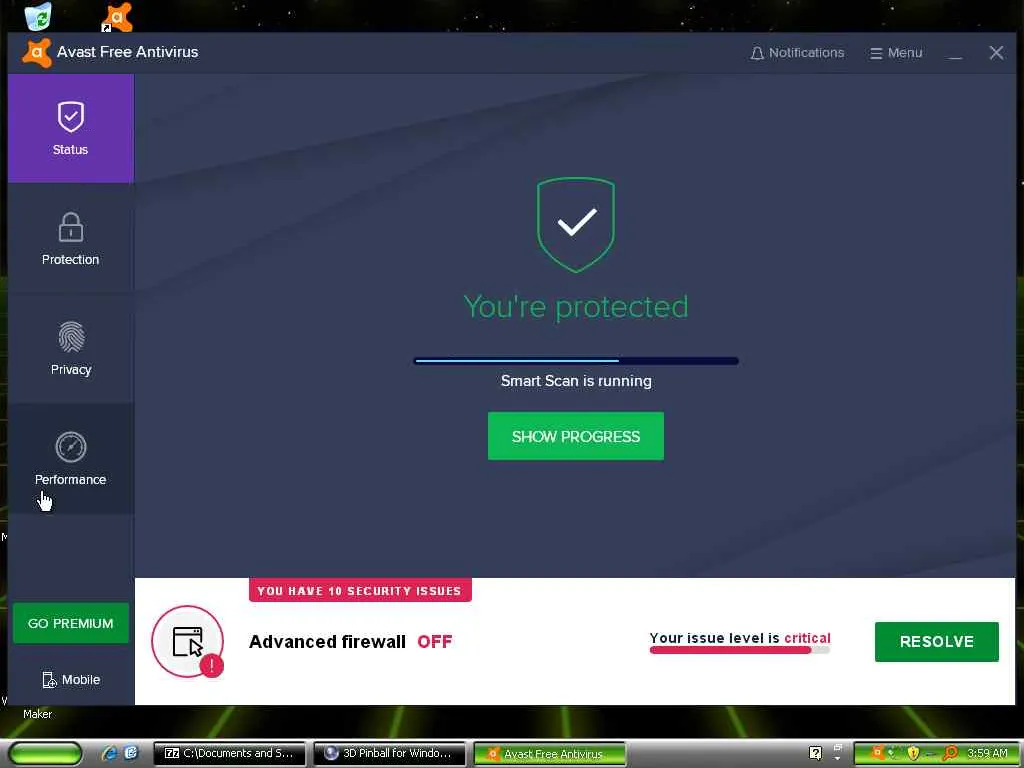
Task: Close the Avast Free Antivirus window
Action: pyautogui.click(x=996, y=53)
